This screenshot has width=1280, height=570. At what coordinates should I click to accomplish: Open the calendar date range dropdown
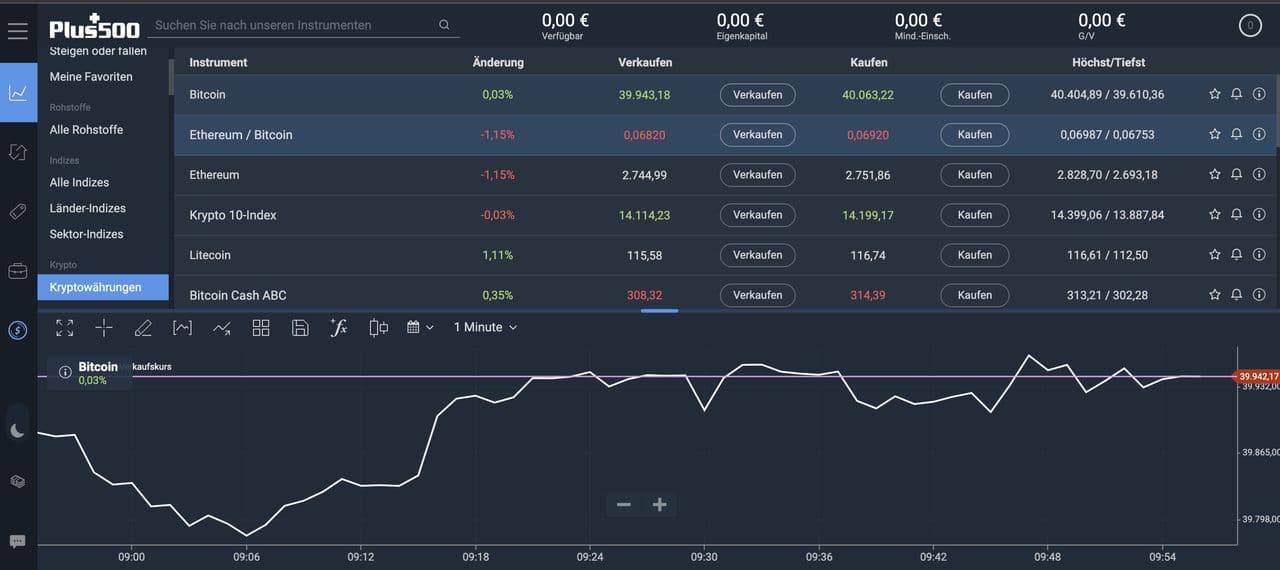pyautogui.click(x=420, y=327)
